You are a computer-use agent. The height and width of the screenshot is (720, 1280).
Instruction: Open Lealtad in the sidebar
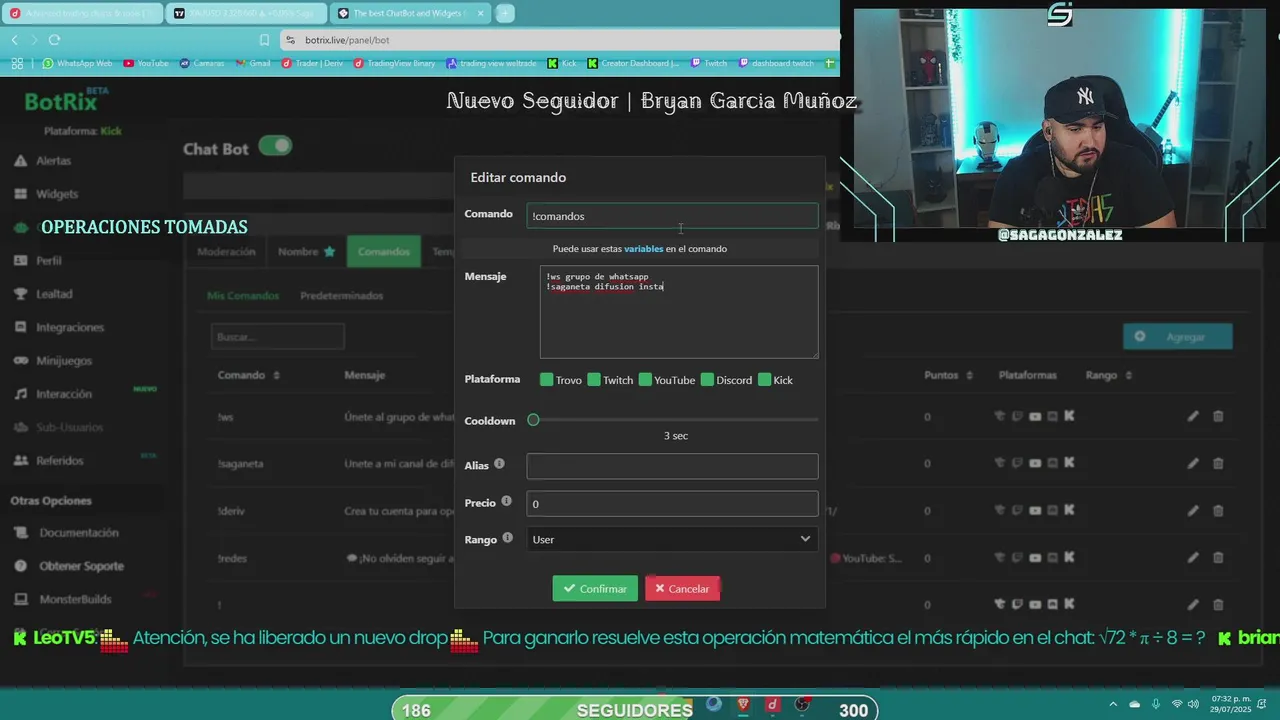tap(53, 294)
